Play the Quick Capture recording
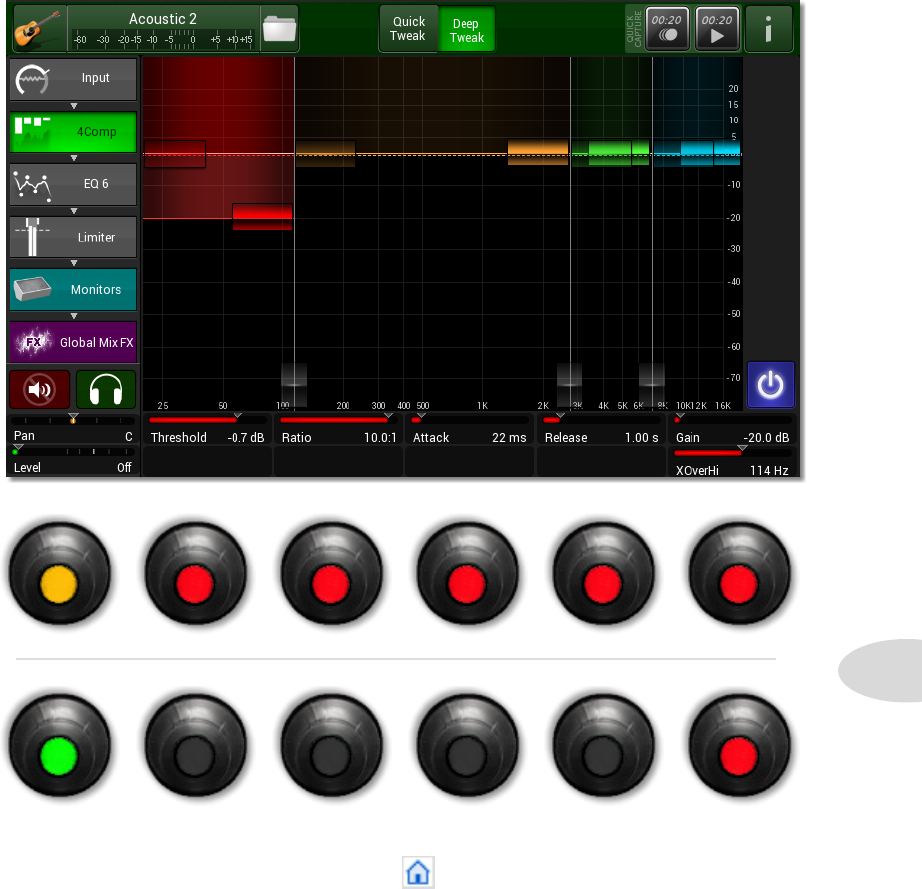 [x=717, y=29]
